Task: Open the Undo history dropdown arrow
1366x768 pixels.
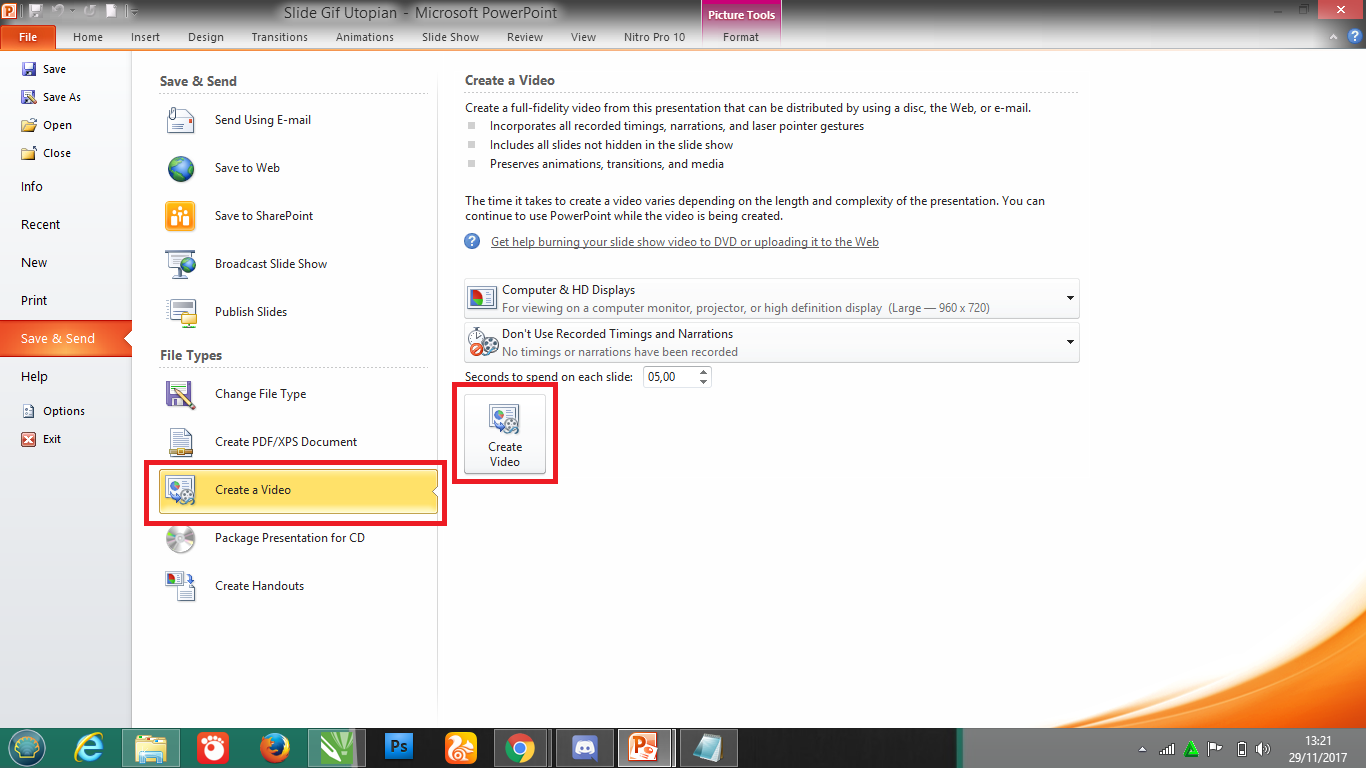Action: pos(72,13)
